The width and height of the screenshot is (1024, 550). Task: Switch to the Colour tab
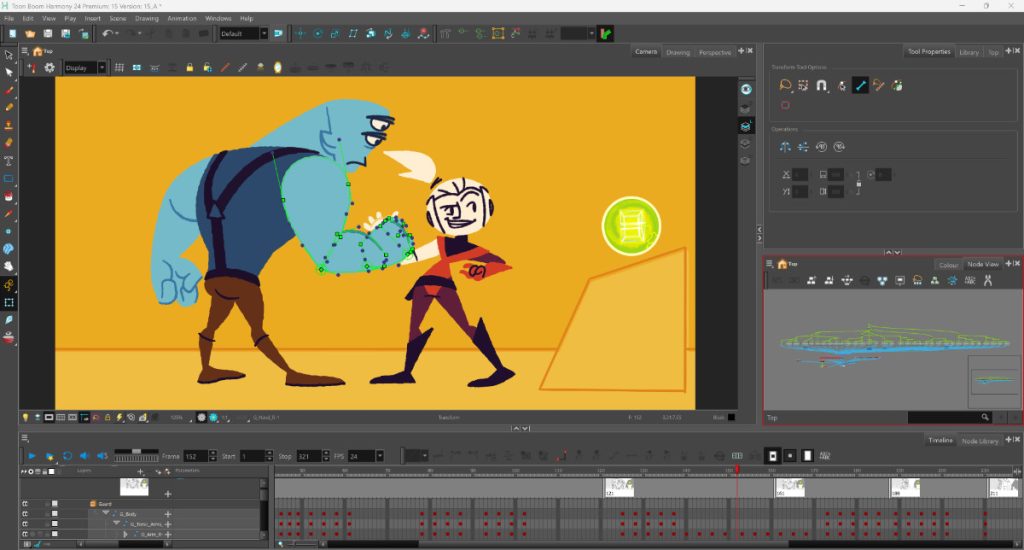(x=948, y=265)
